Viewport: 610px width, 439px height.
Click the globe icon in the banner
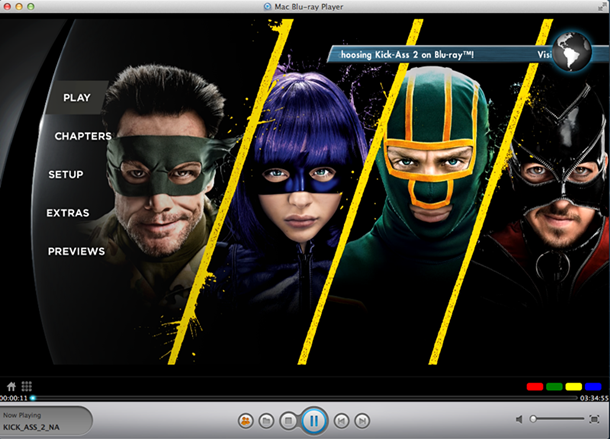click(x=572, y=52)
